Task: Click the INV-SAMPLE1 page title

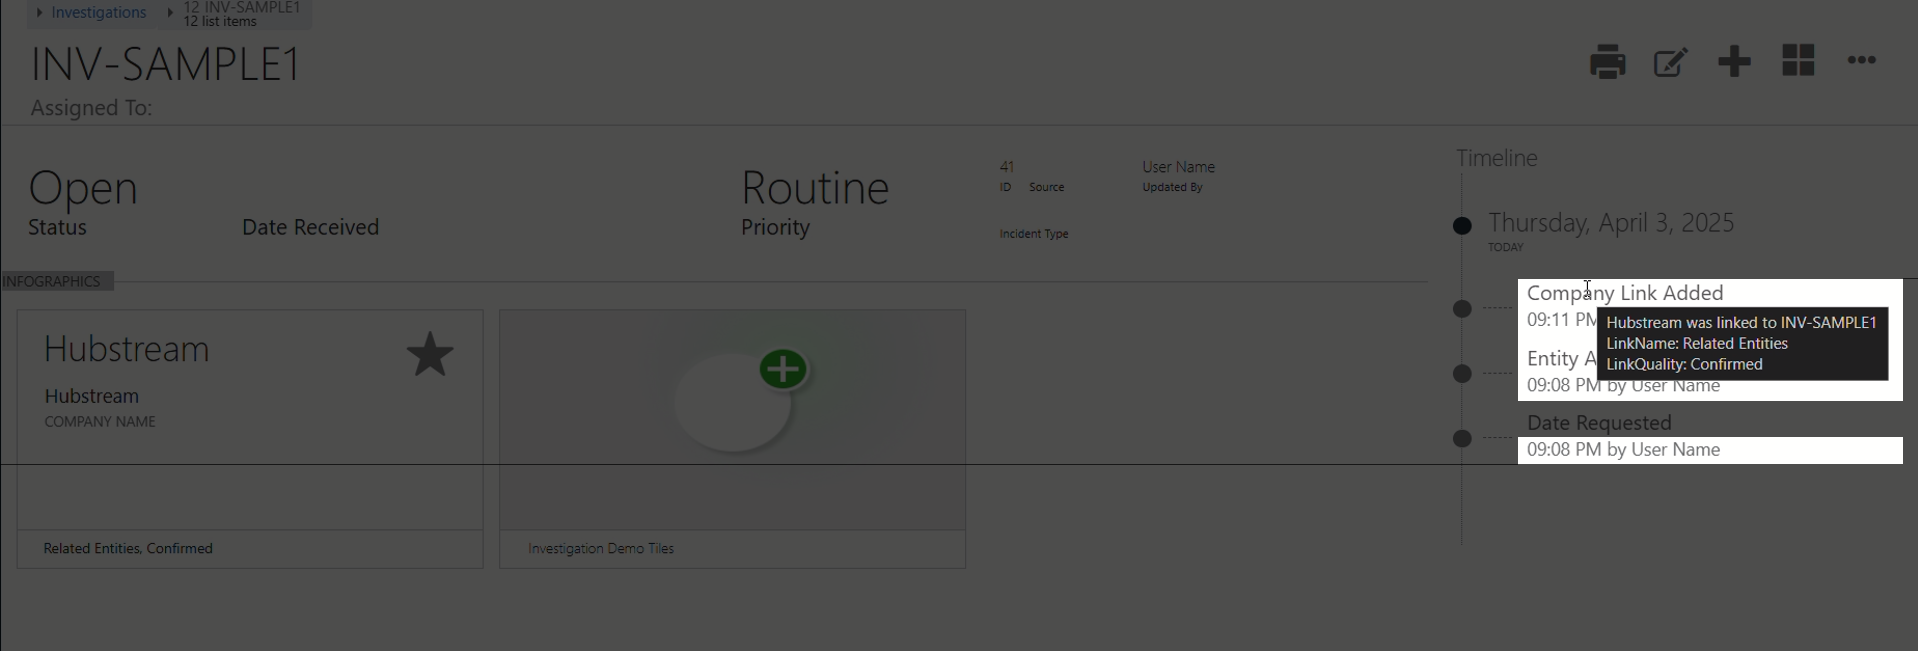Action: [166, 64]
